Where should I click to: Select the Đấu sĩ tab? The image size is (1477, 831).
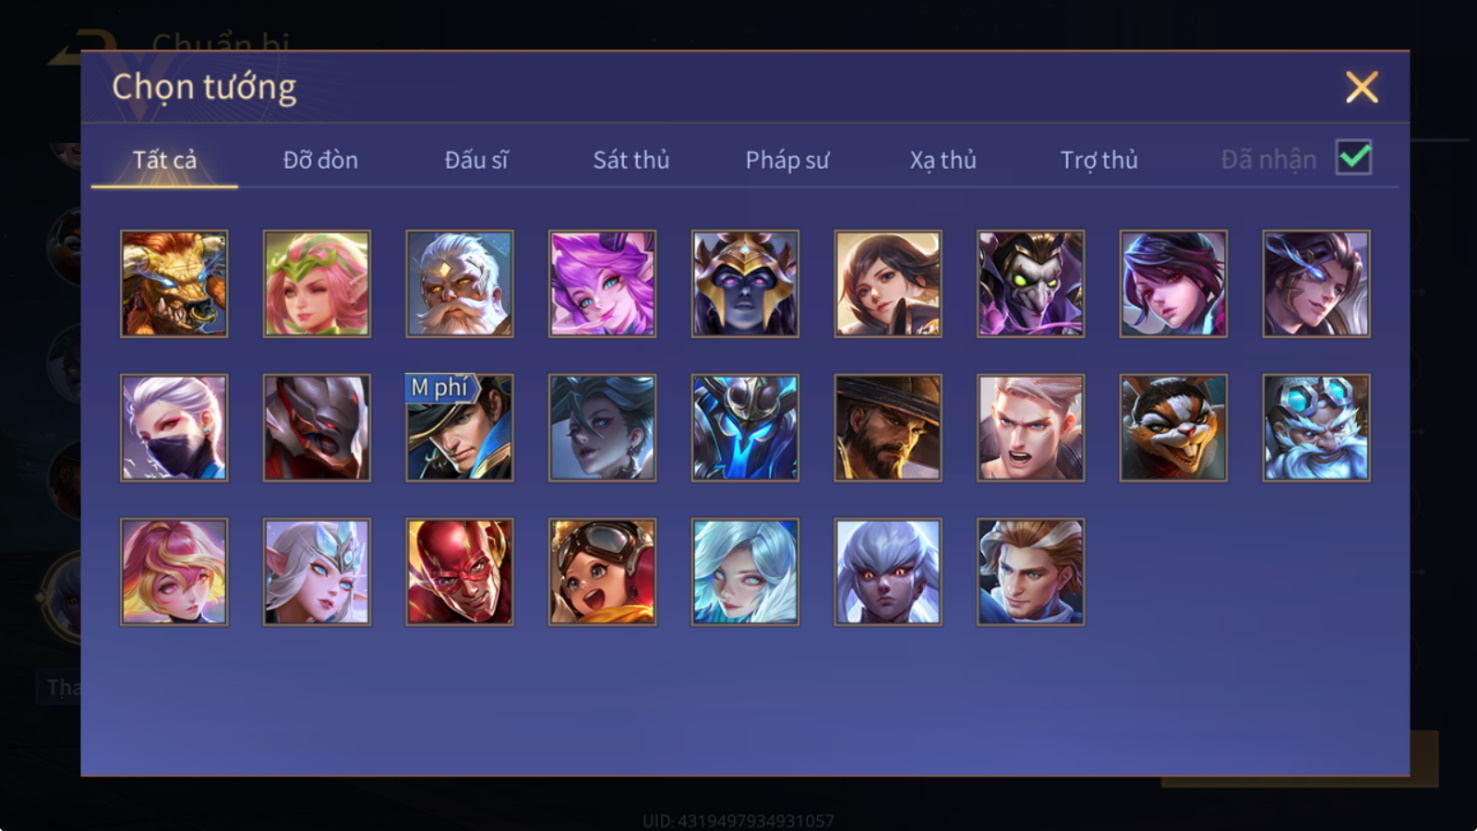tap(476, 160)
